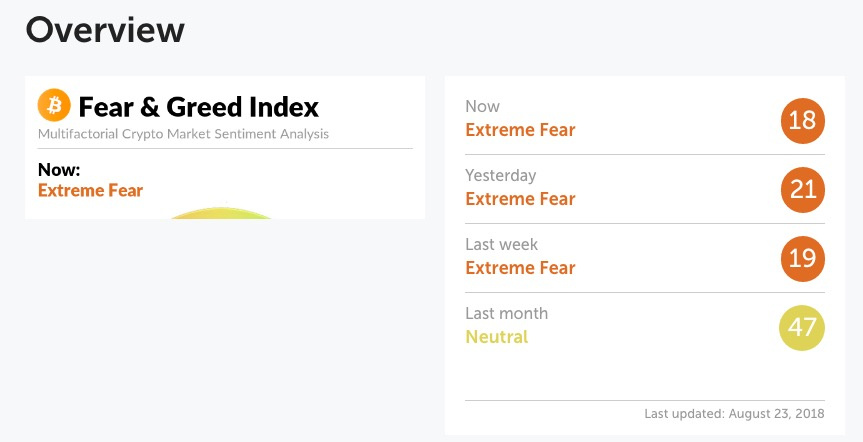Click the orange Bitcoin logo icon
Viewport: 863px width, 442px height.
54,105
